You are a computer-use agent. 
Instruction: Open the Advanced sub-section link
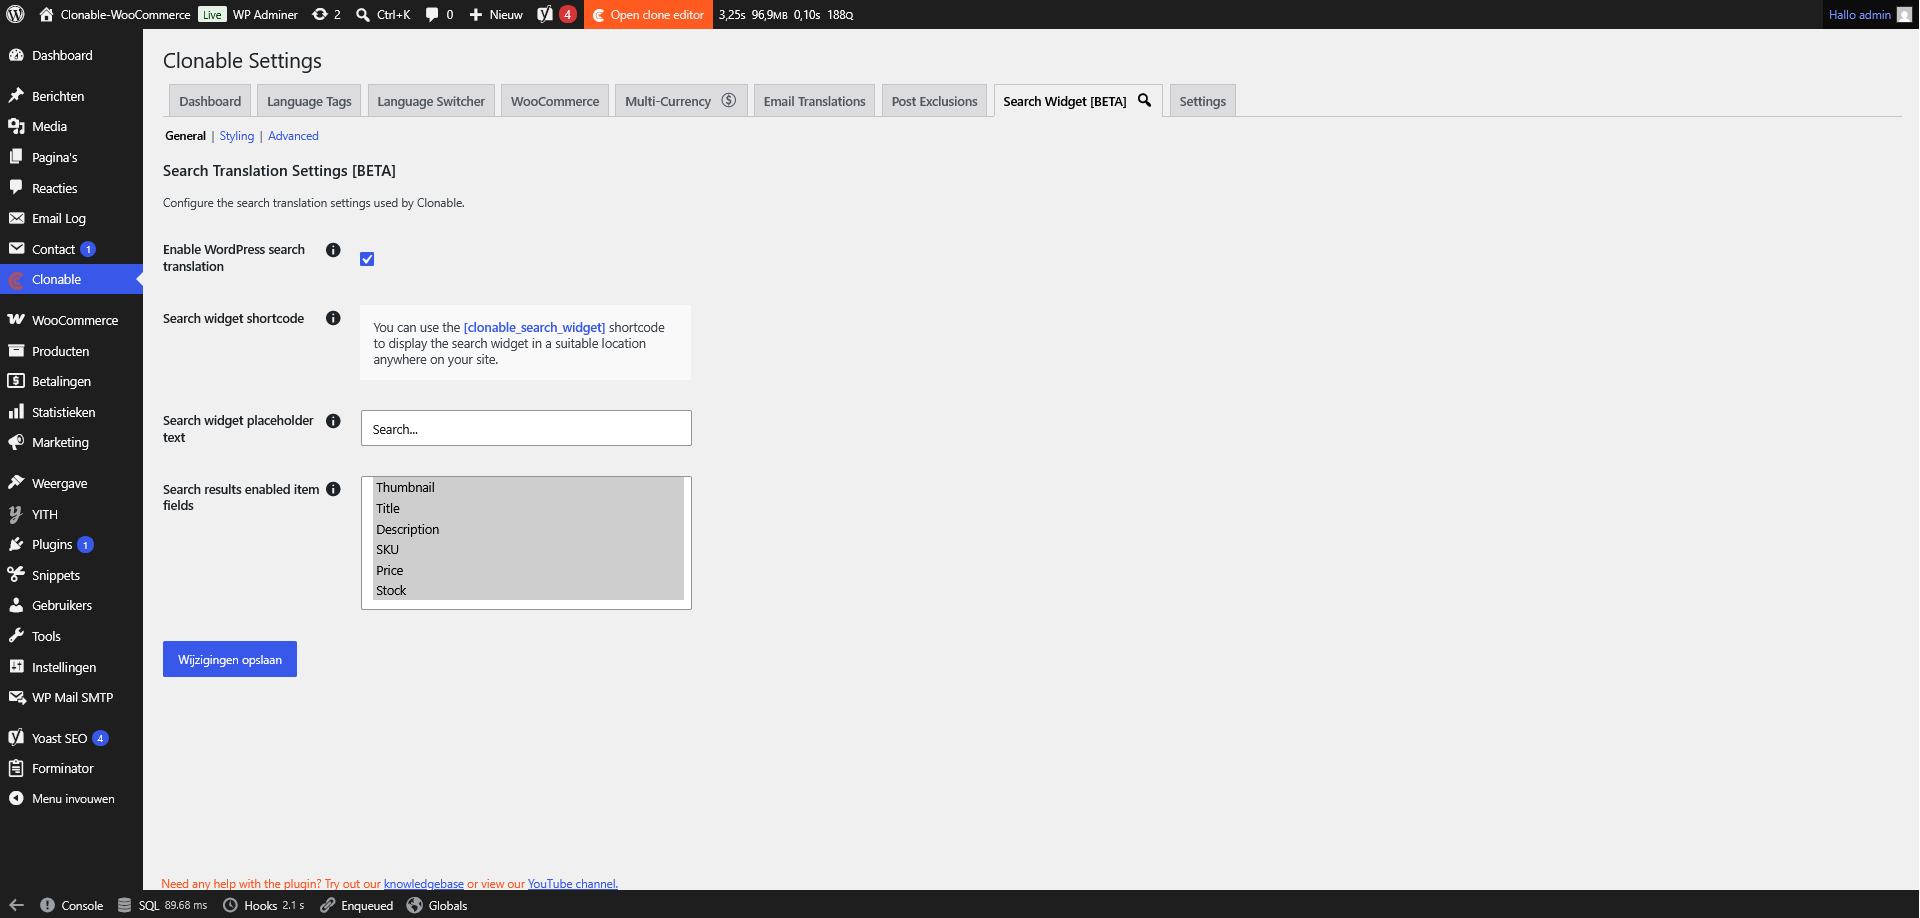pyautogui.click(x=293, y=136)
